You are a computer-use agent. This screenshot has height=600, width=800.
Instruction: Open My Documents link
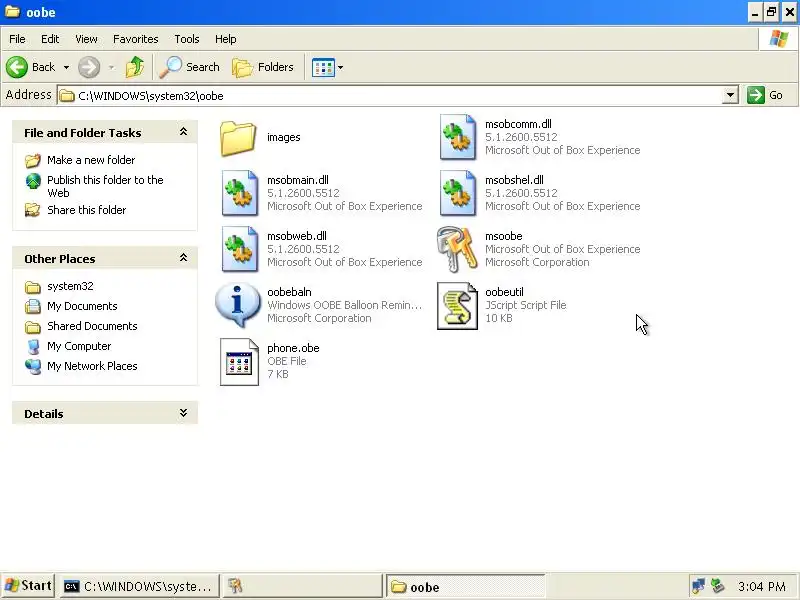tap(82, 306)
